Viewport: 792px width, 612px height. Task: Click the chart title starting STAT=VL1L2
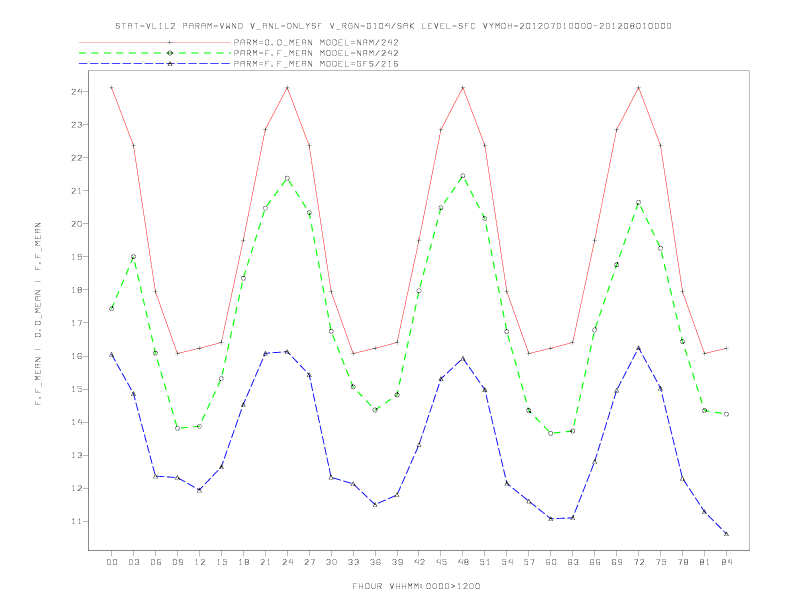393,26
